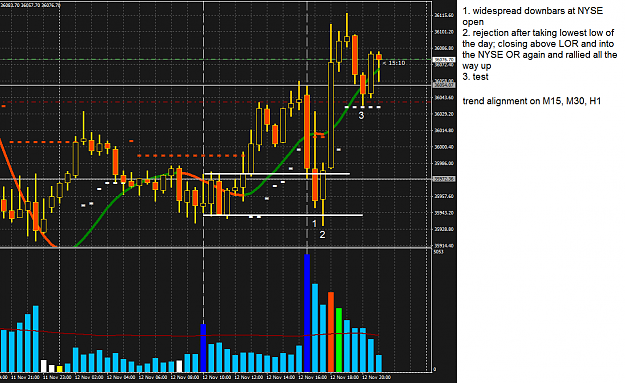The width and height of the screenshot is (625, 383).
Task: Click the dark blue volume bar near 12 Nov 10:00
Action: pyautogui.click(x=203, y=348)
